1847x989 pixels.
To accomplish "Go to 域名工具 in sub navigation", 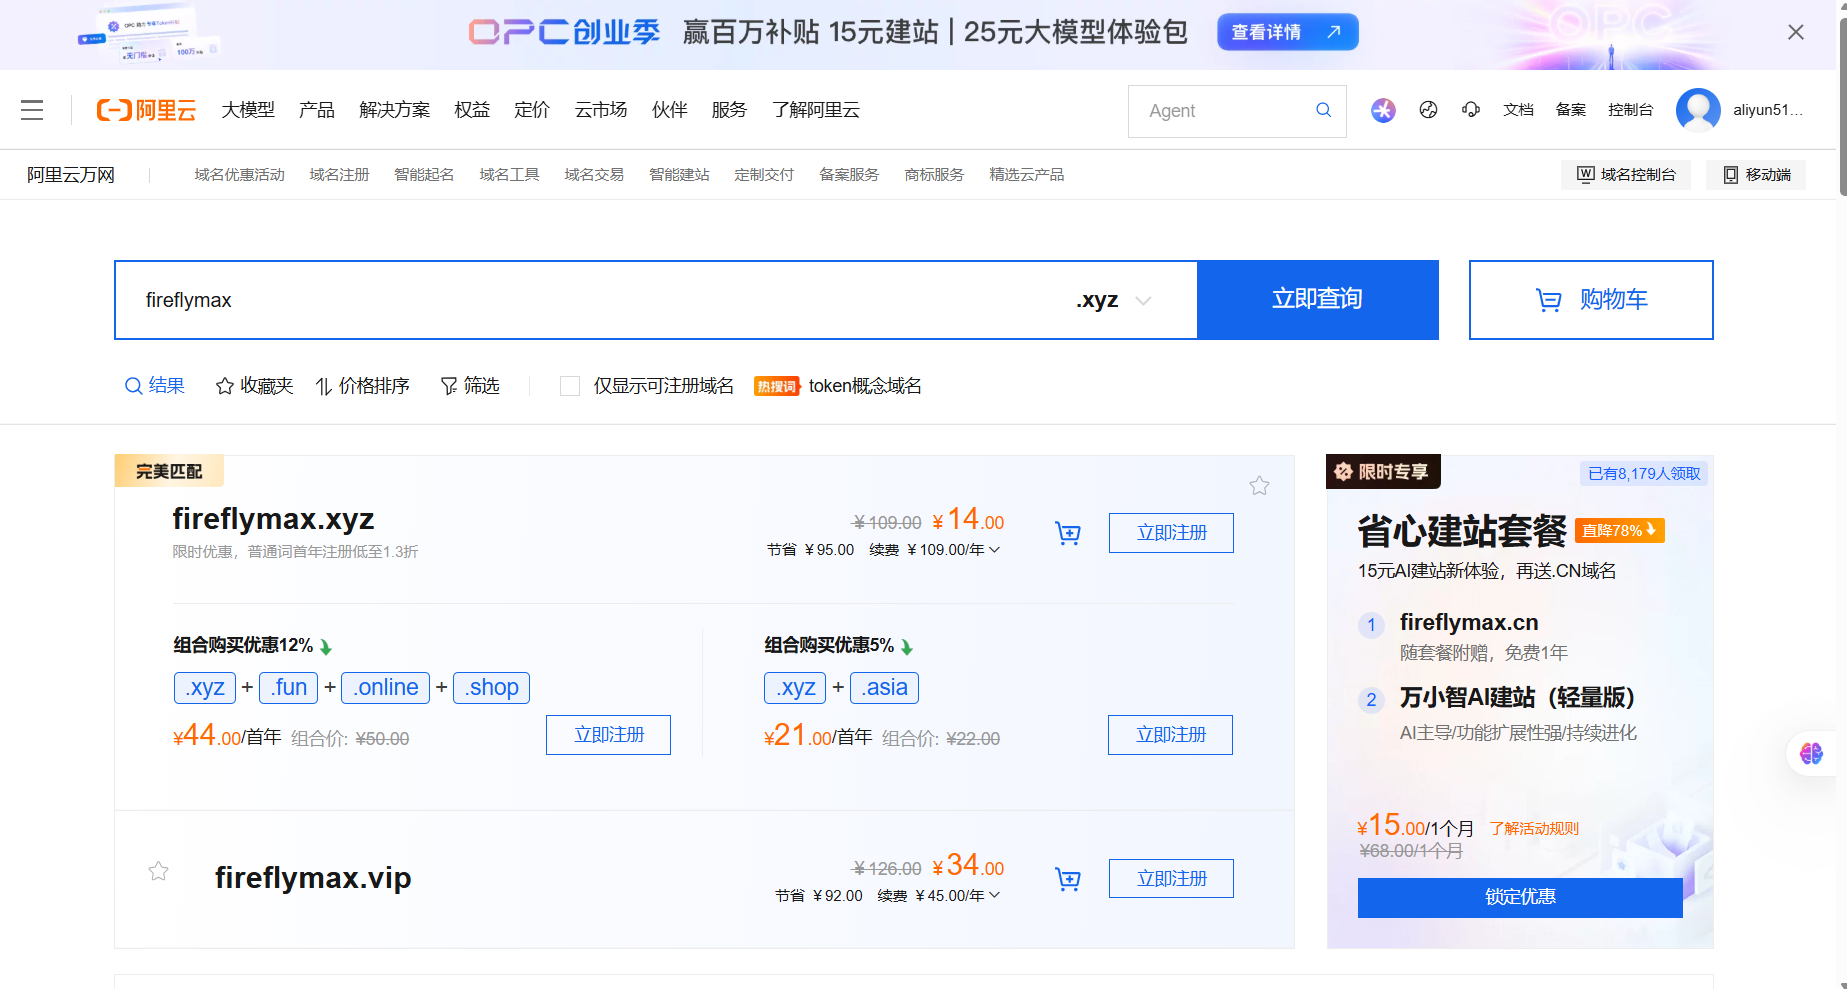I will pyautogui.click(x=510, y=175).
